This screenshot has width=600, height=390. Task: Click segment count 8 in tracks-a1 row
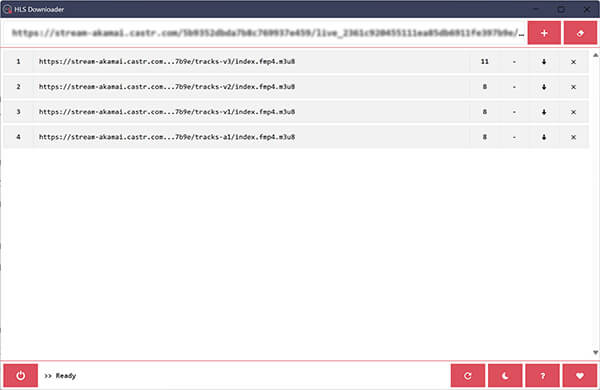tap(484, 137)
